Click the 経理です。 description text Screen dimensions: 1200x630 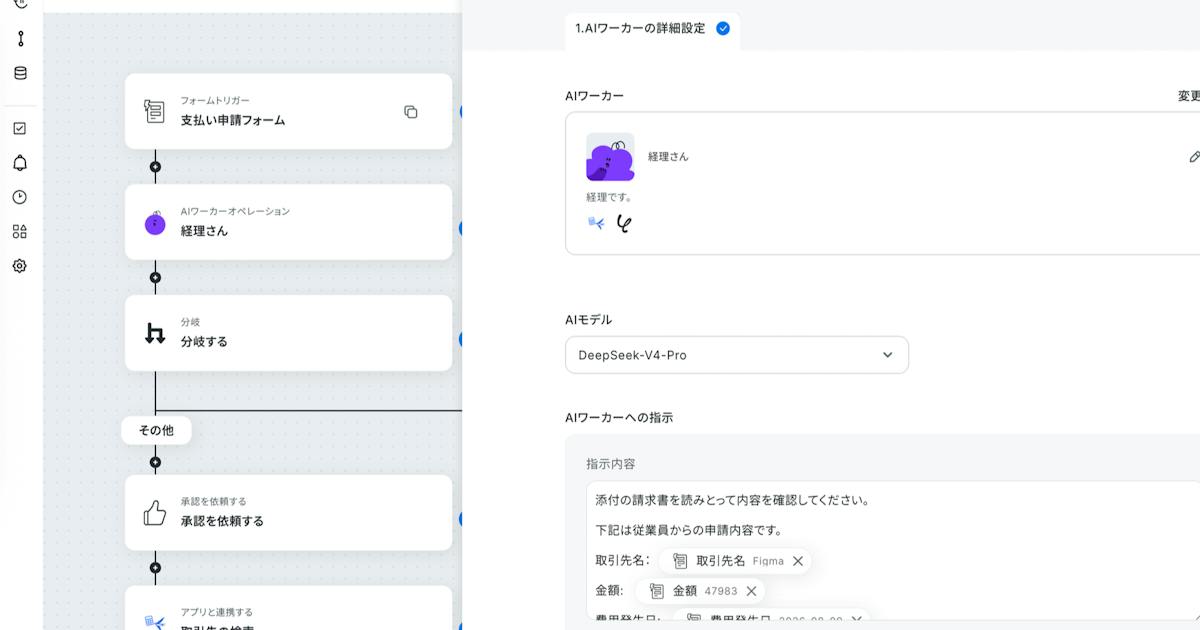[608, 198]
